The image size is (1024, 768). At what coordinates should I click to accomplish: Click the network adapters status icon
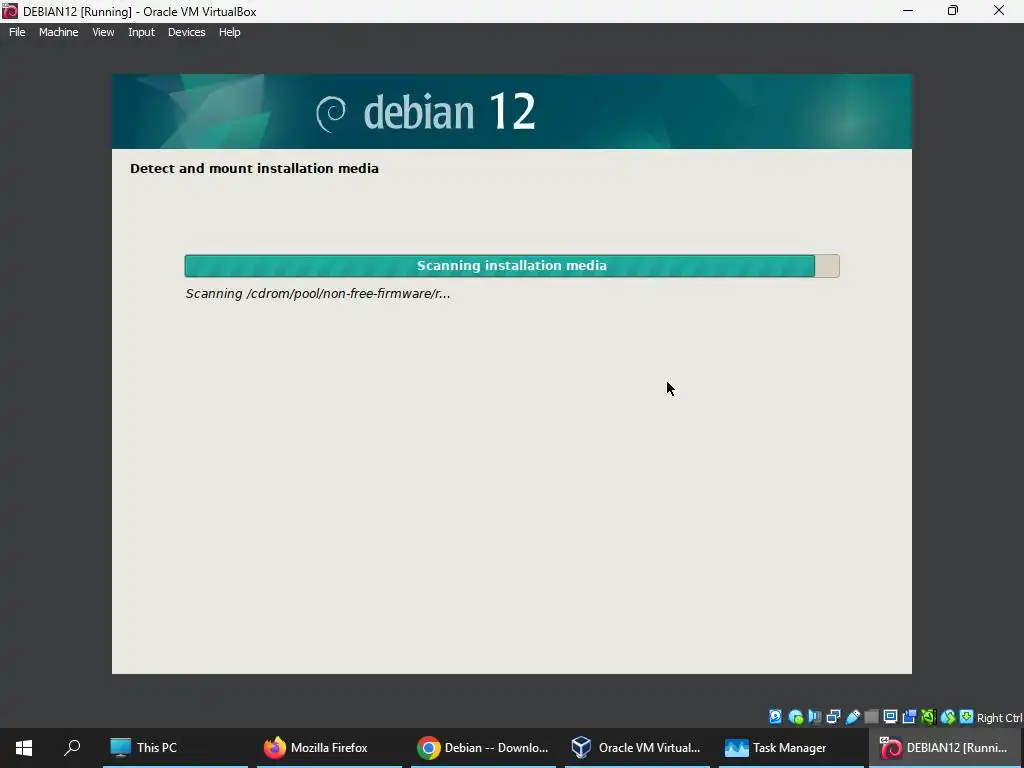(x=833, y=717)
